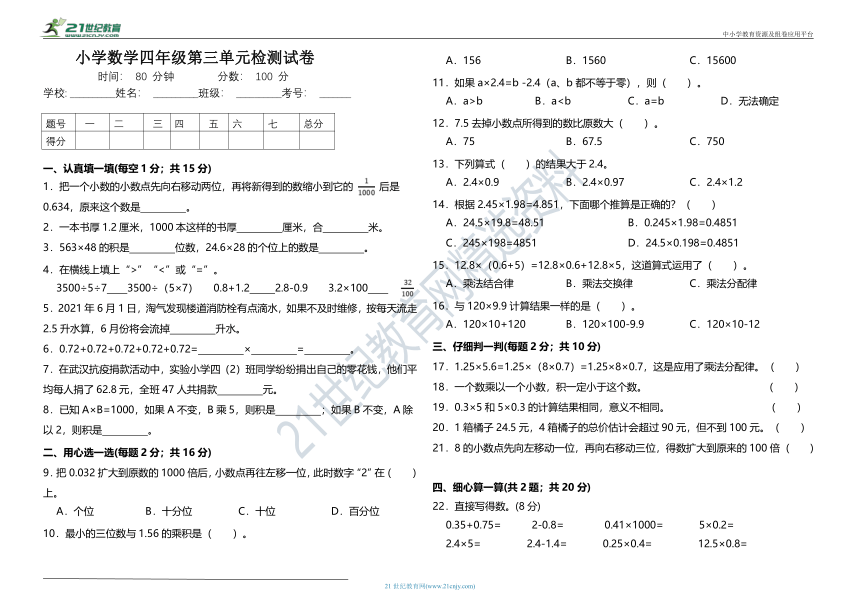Click the fraction 1/1000 in question 1

pos(366,187)
